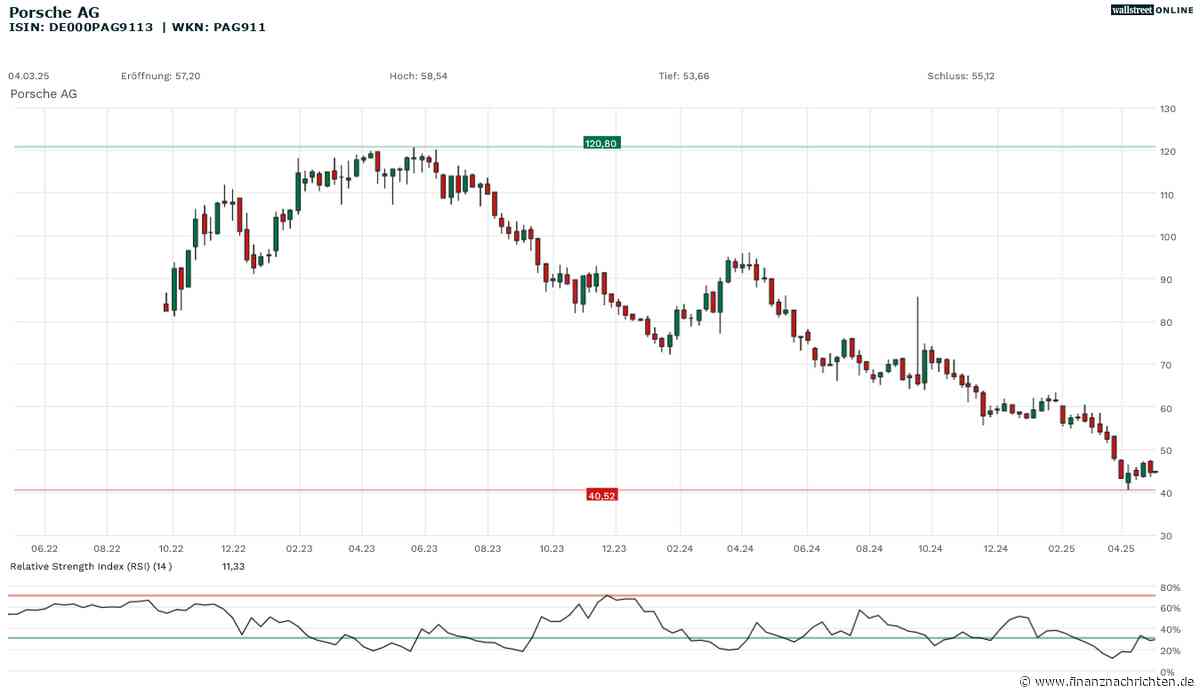Select the 10.23 date axis label

coord(551,548)
